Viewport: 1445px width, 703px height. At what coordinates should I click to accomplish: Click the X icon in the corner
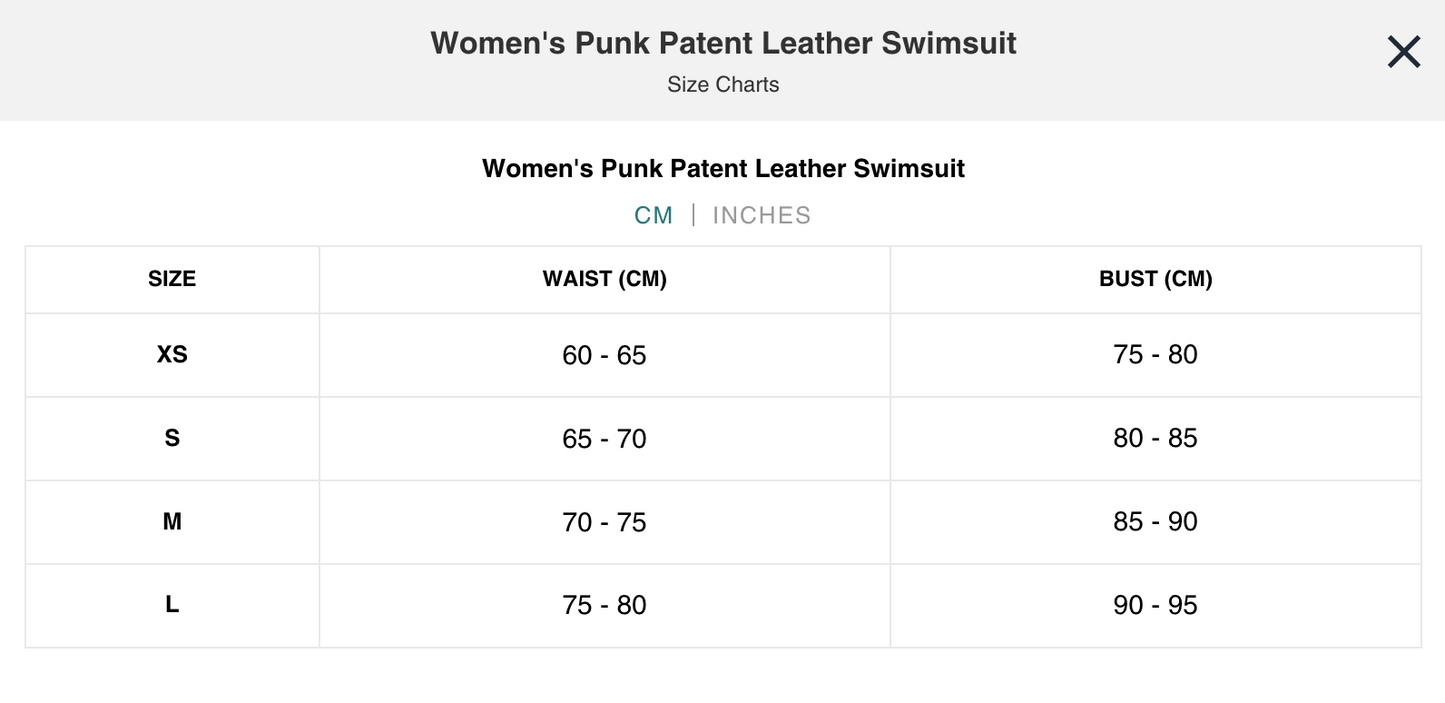(x=1403, y=51)
